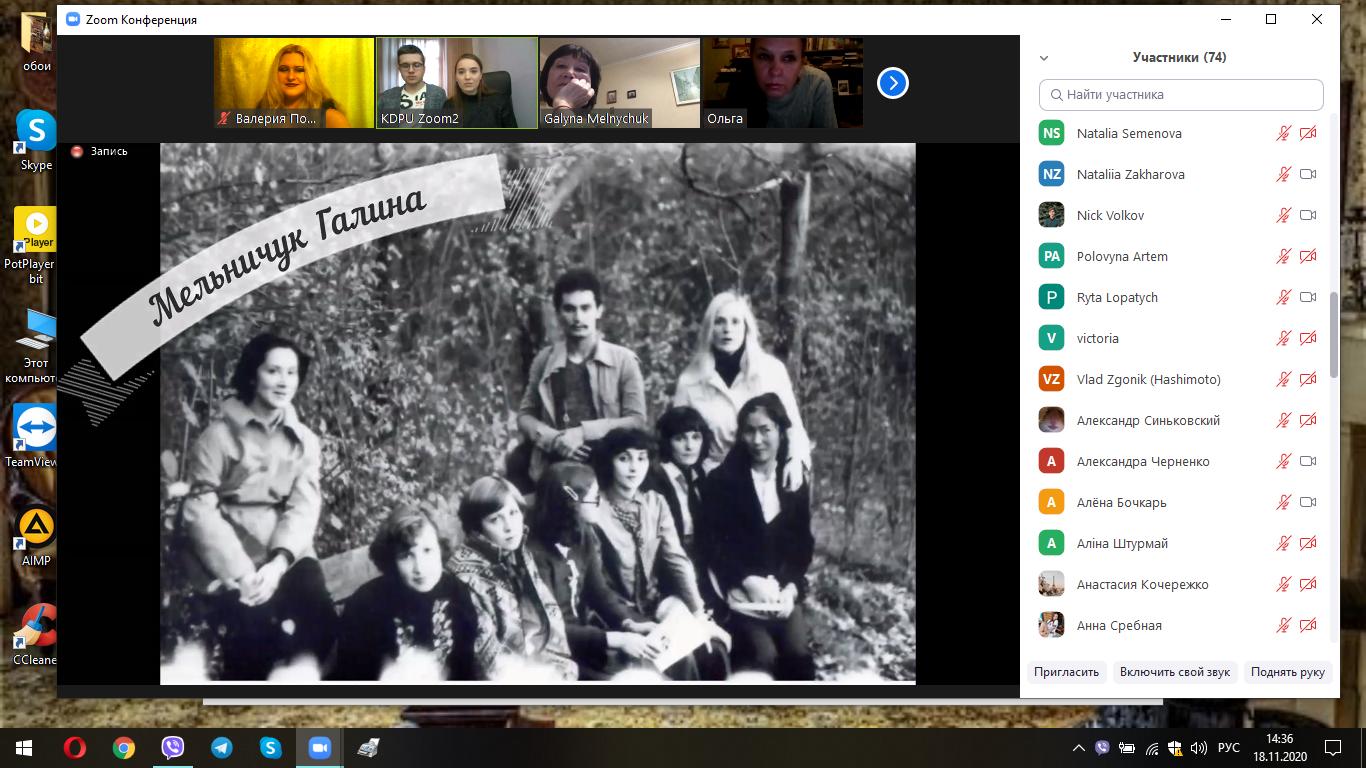Click the red recording indicator icon
This screenshot has width=1366, height=768.
click(77, 151)
